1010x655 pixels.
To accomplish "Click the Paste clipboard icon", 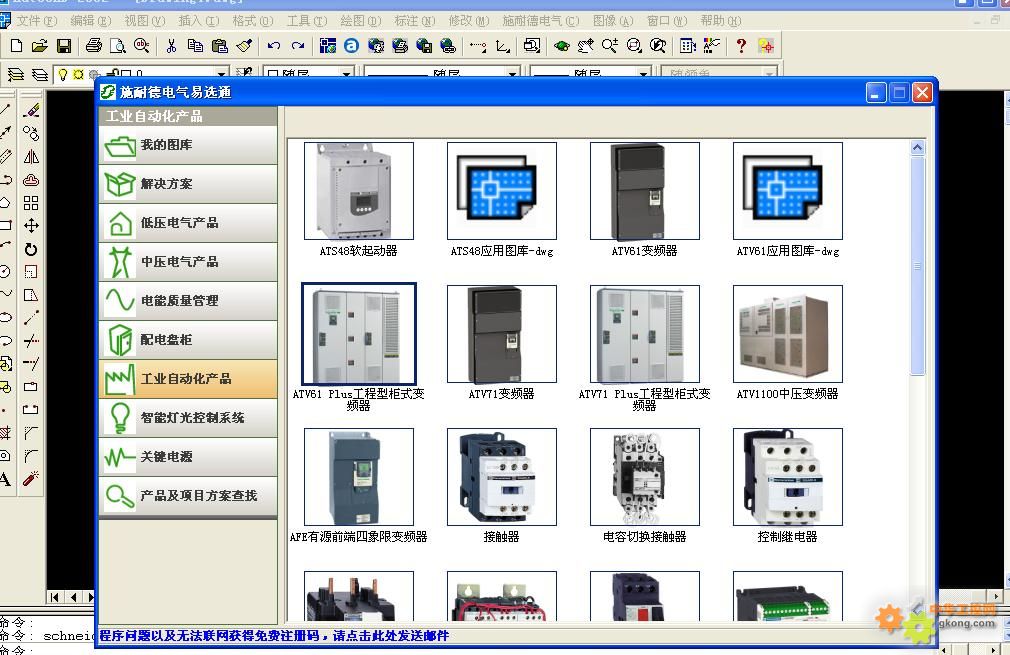I will pos(220,46).
